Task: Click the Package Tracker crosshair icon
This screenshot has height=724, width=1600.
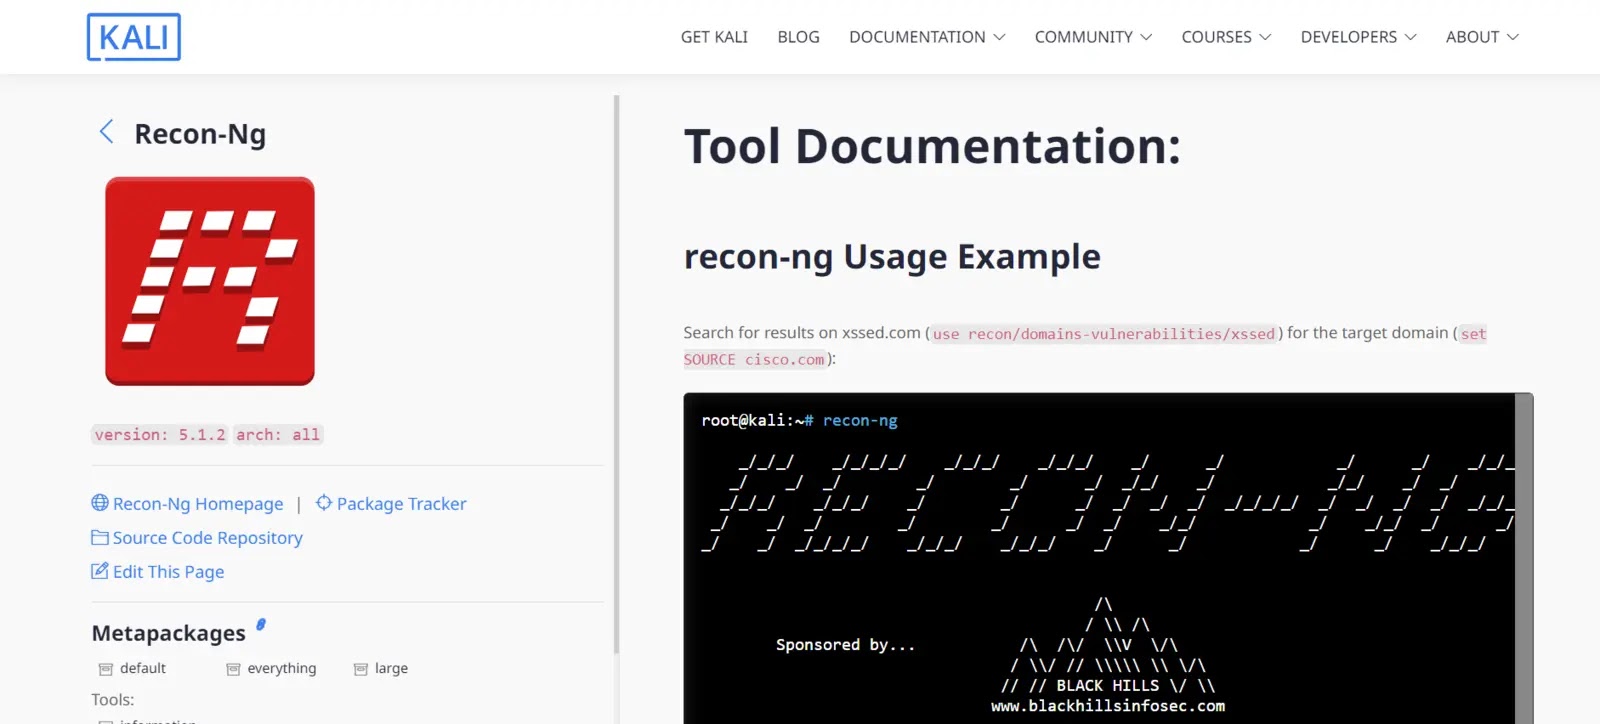Action: coord(324,503)
